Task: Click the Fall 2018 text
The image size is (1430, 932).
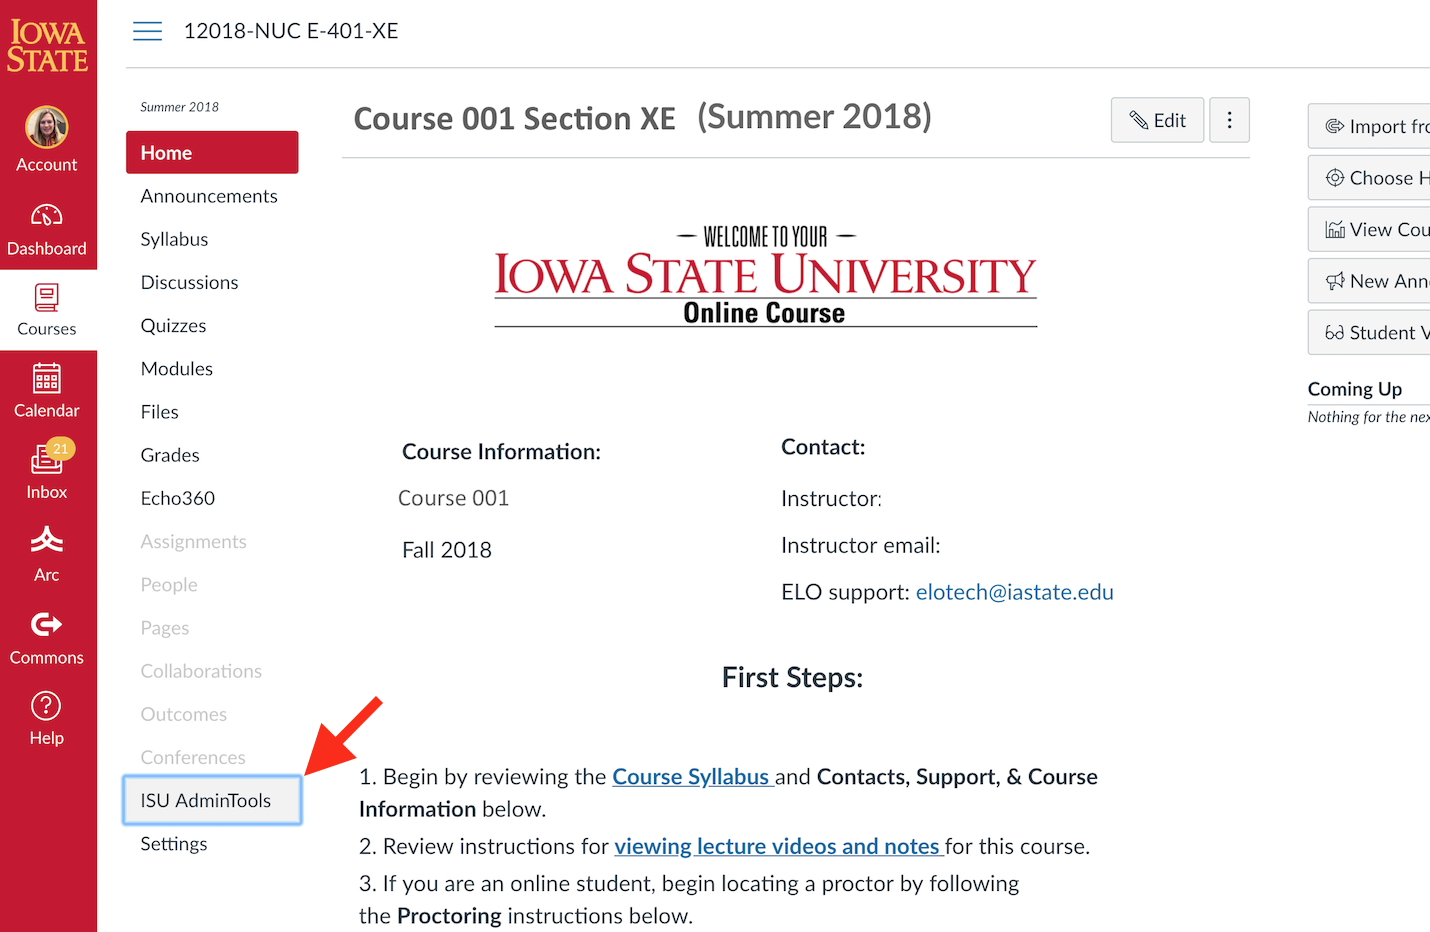Action: pyautogui.click(x=447, y=550)
